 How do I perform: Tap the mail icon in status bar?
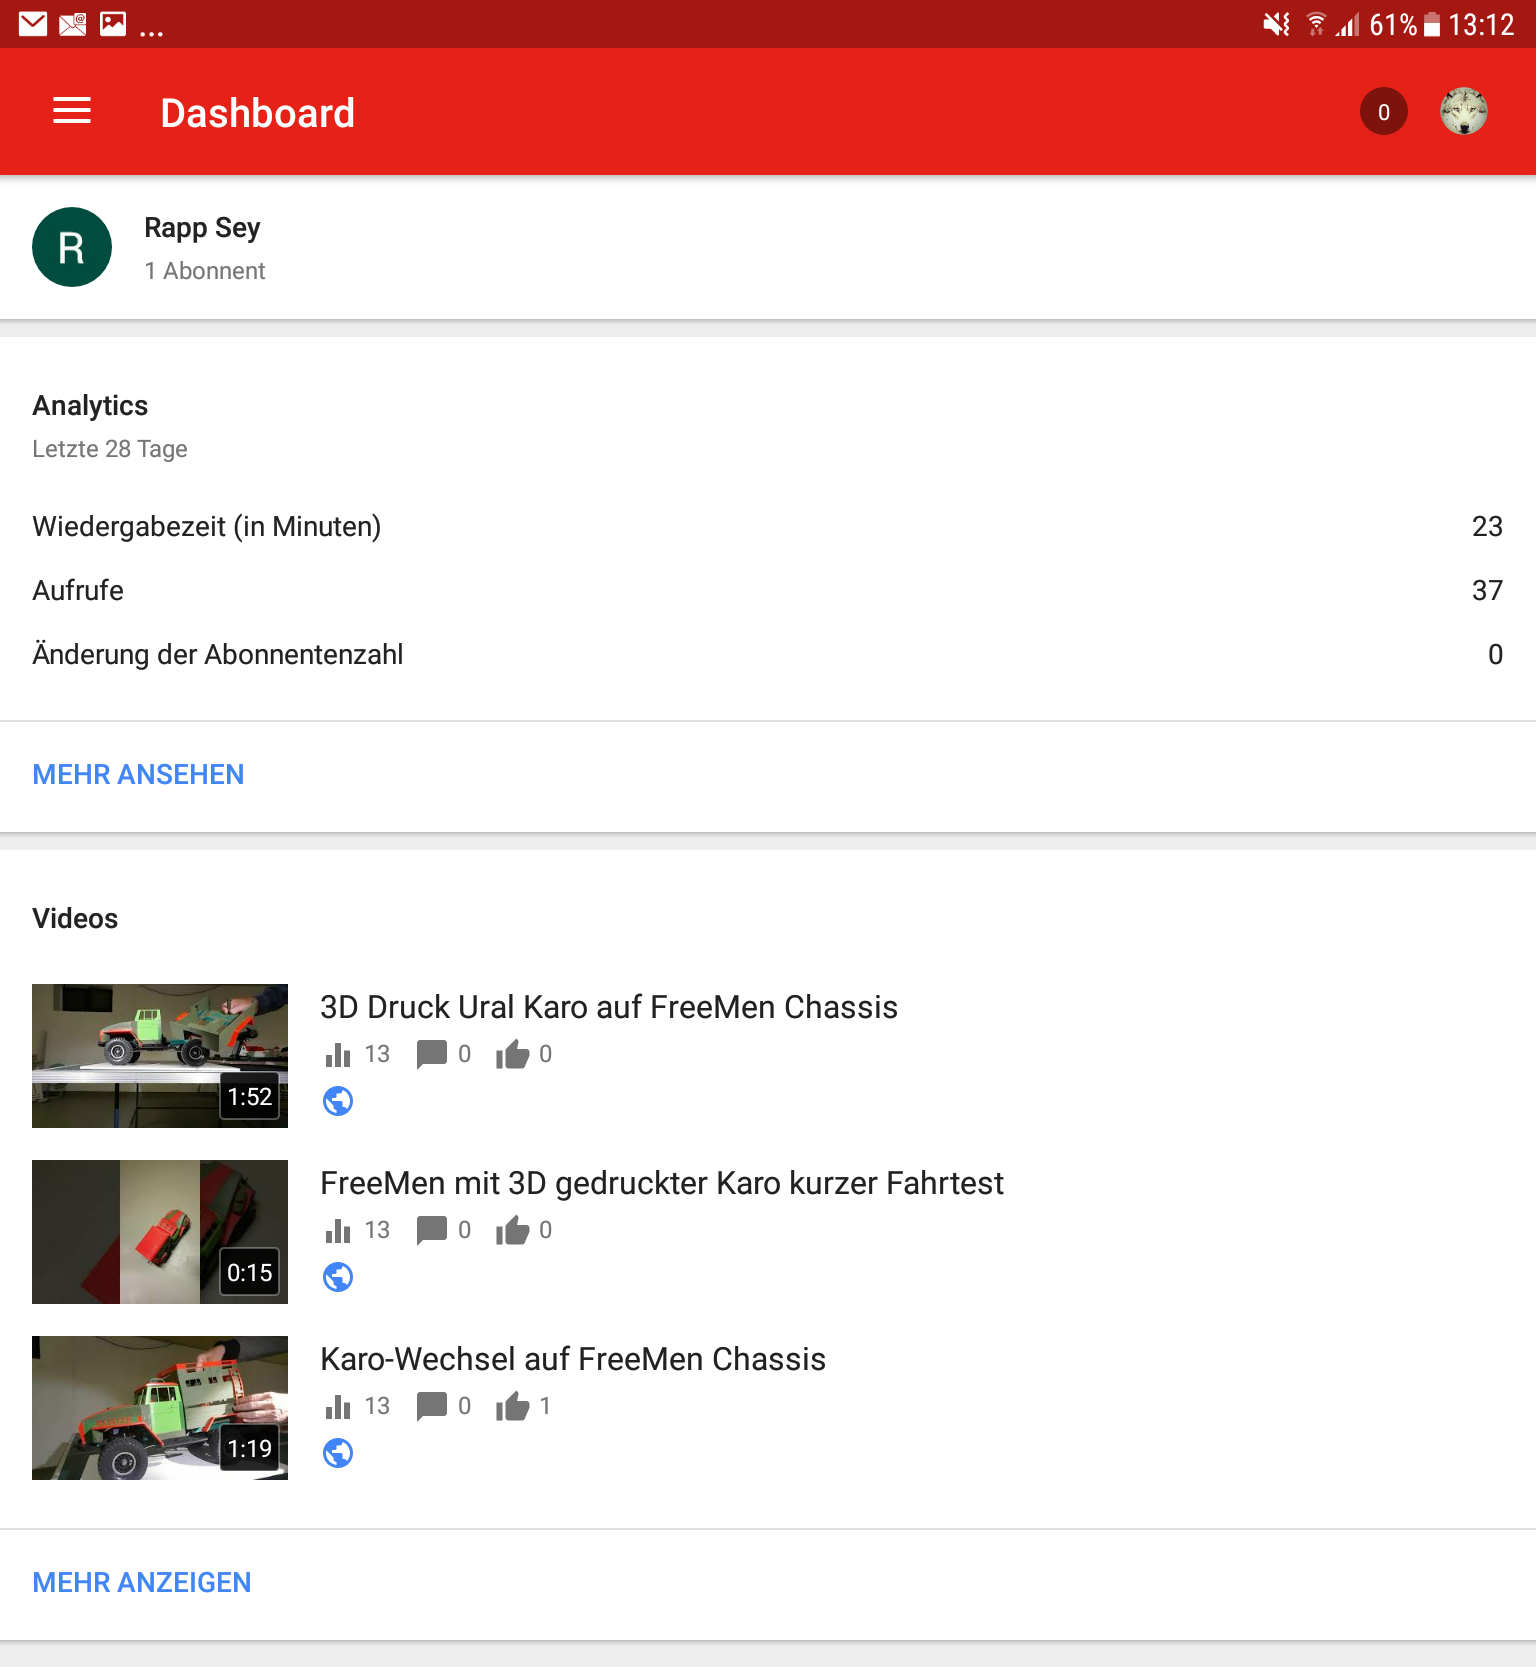pos(33,24)
